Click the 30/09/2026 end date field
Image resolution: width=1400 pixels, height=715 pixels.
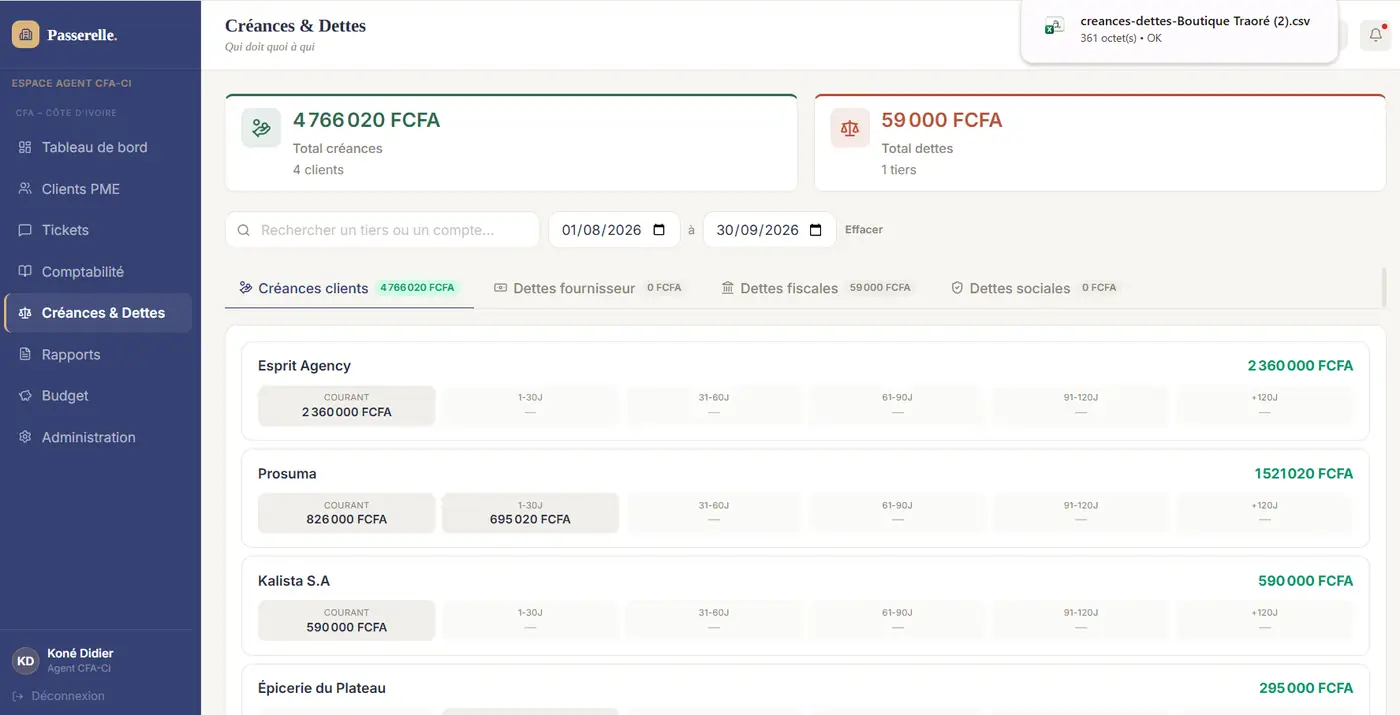pos(770,230)
